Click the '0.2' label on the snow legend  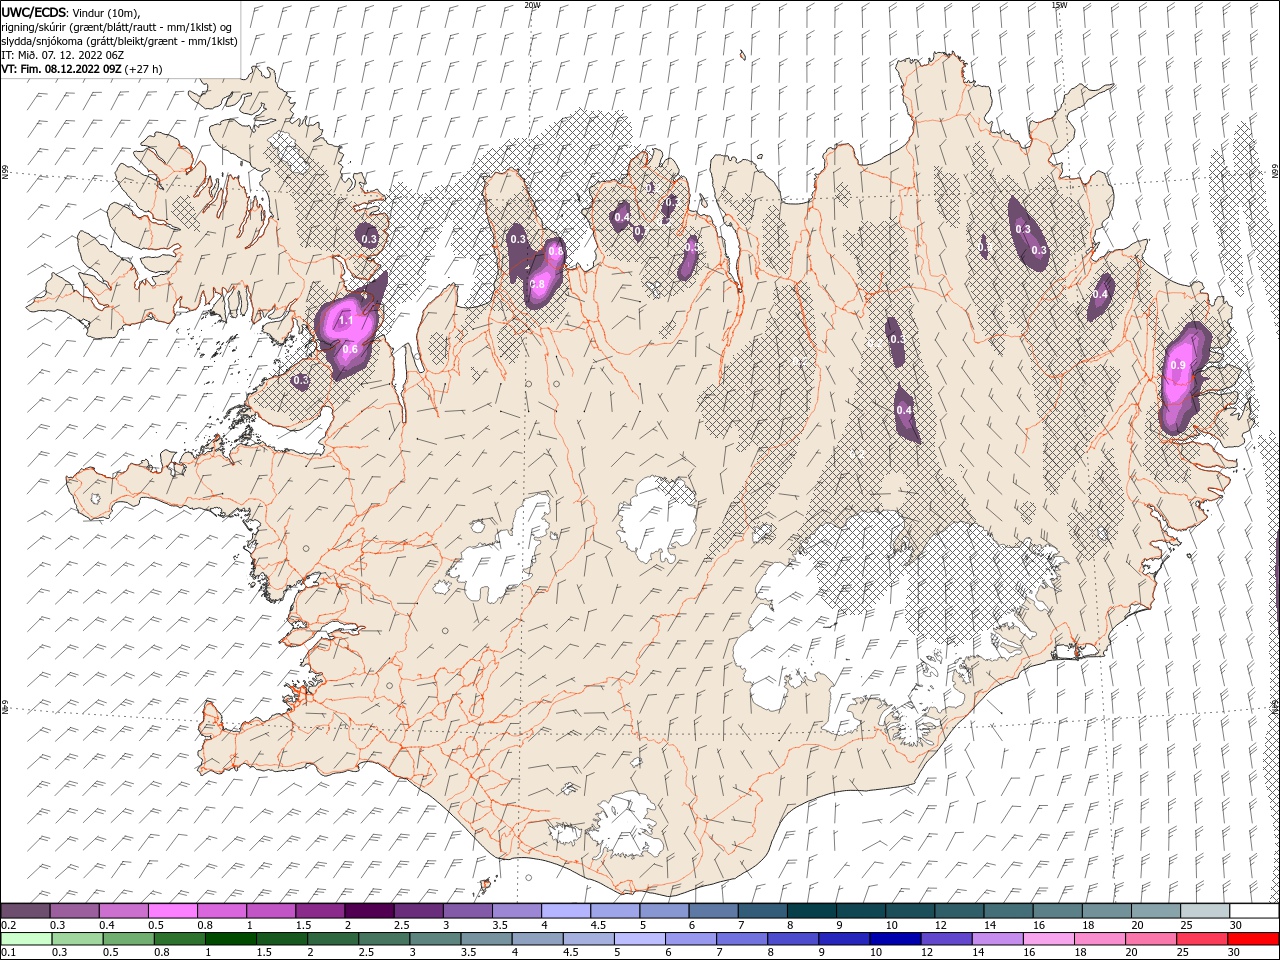[x=9, y=925]
